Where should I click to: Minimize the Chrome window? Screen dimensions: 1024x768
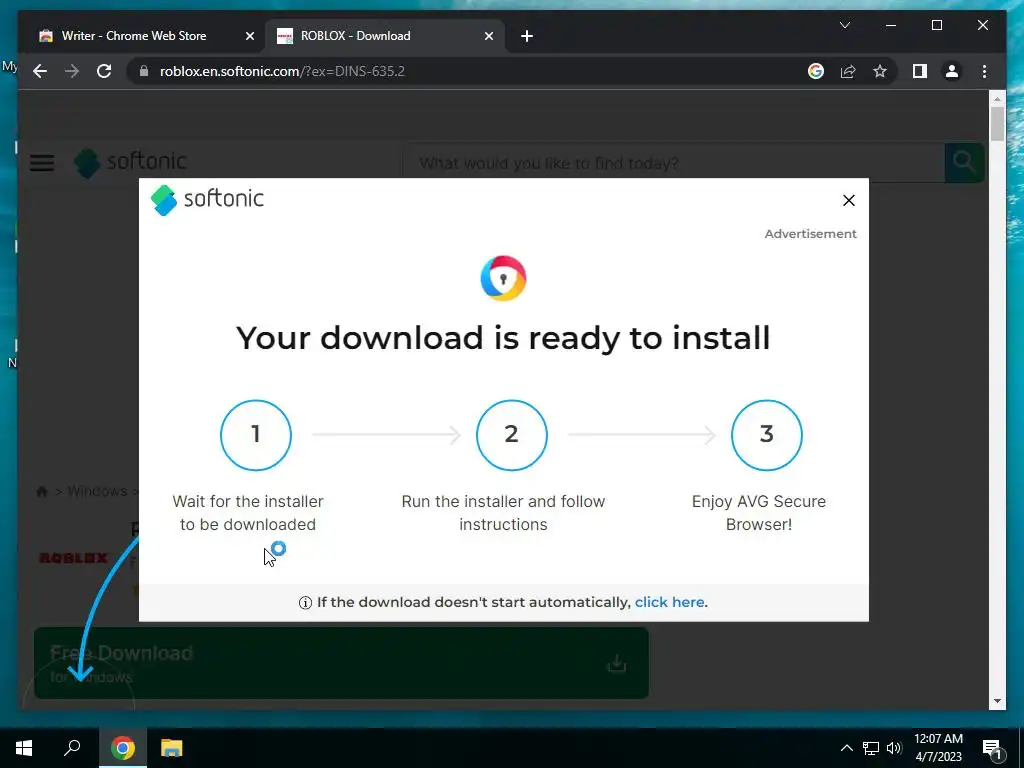[891, 25]
